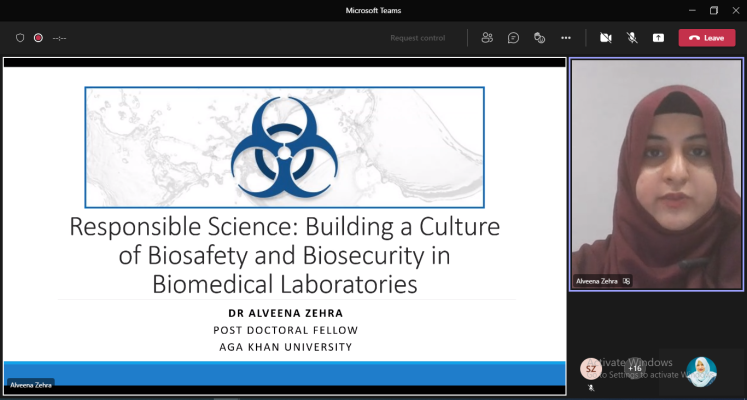Click sharing icon beside Alveena Zehra's name
747x400 pixels.
click(x=627, y=281)
